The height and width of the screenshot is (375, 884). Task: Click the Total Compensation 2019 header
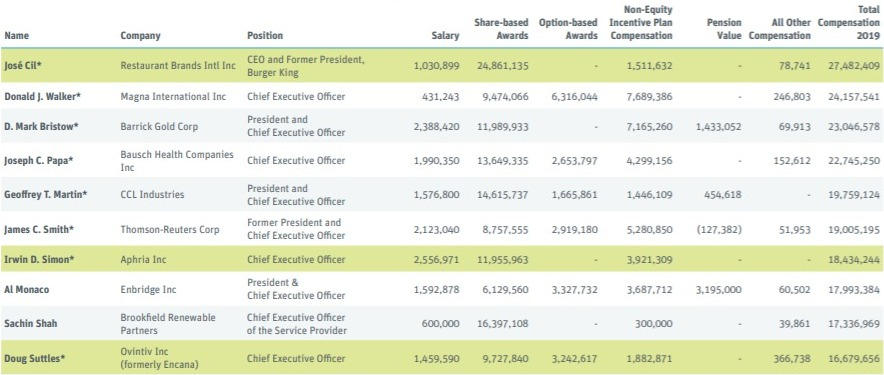pyautogui.click(x=849, y=23)
